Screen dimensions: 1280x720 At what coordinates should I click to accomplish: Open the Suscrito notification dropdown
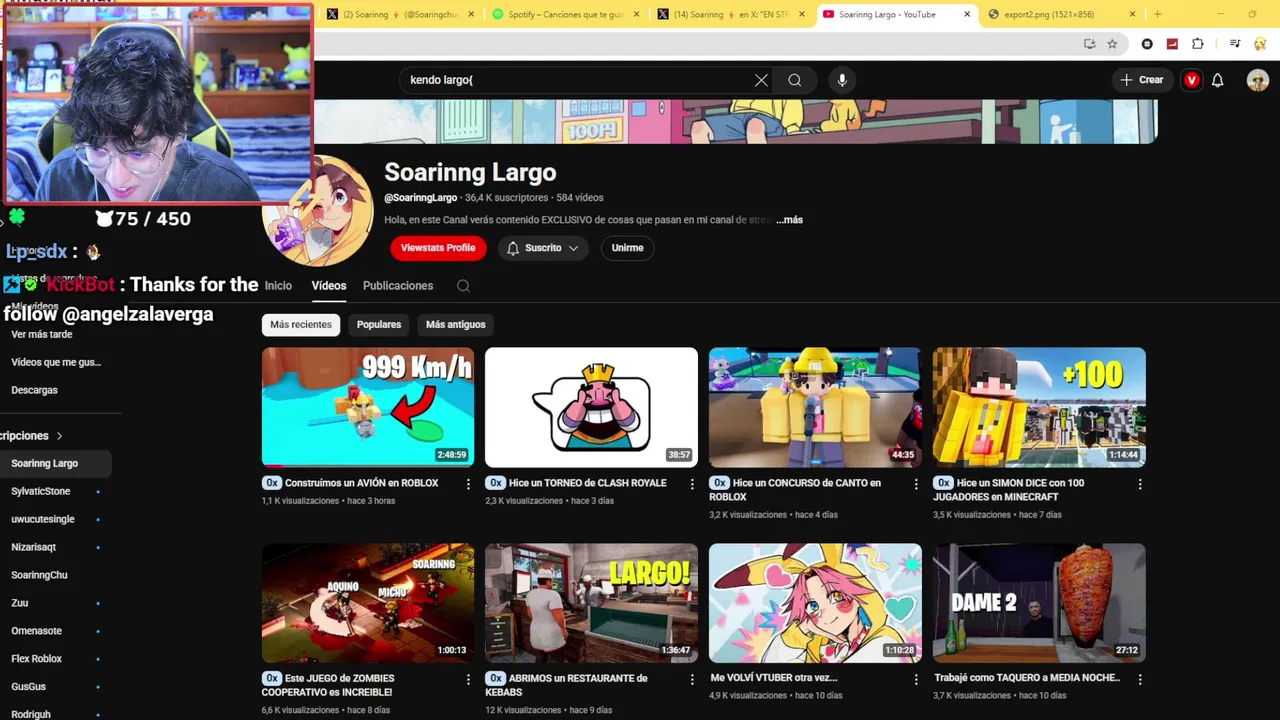(x=542, y=248)
